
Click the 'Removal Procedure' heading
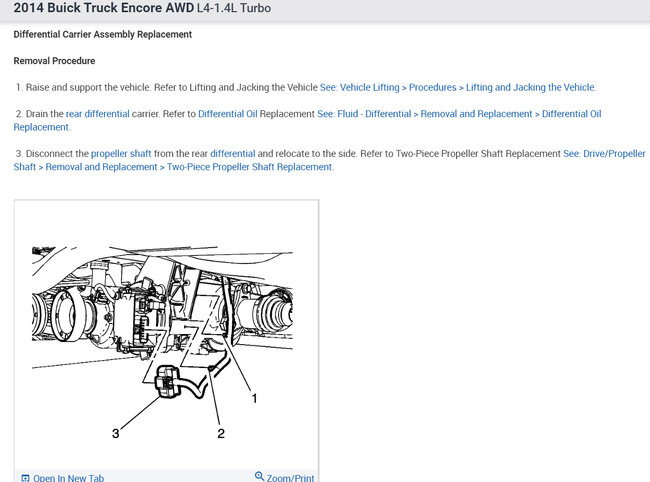coord(54,61)
